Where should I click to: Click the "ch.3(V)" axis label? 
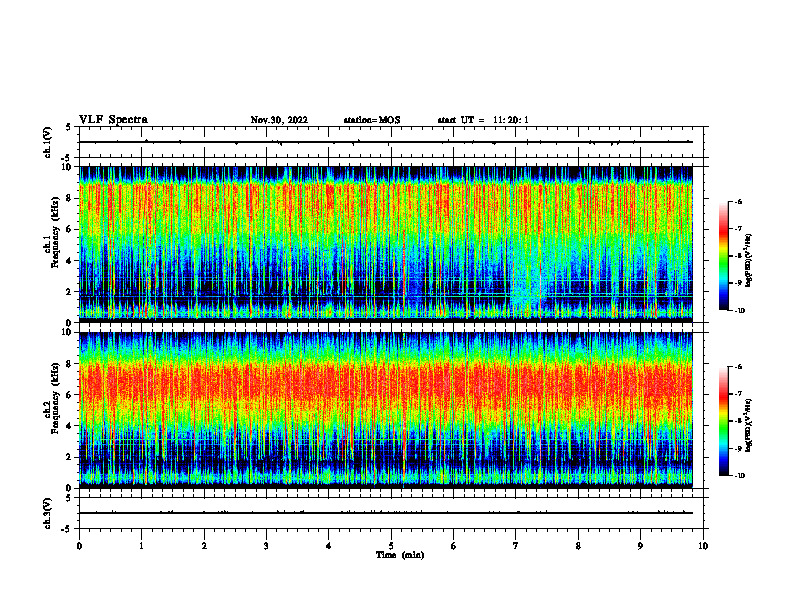[48, 513]
